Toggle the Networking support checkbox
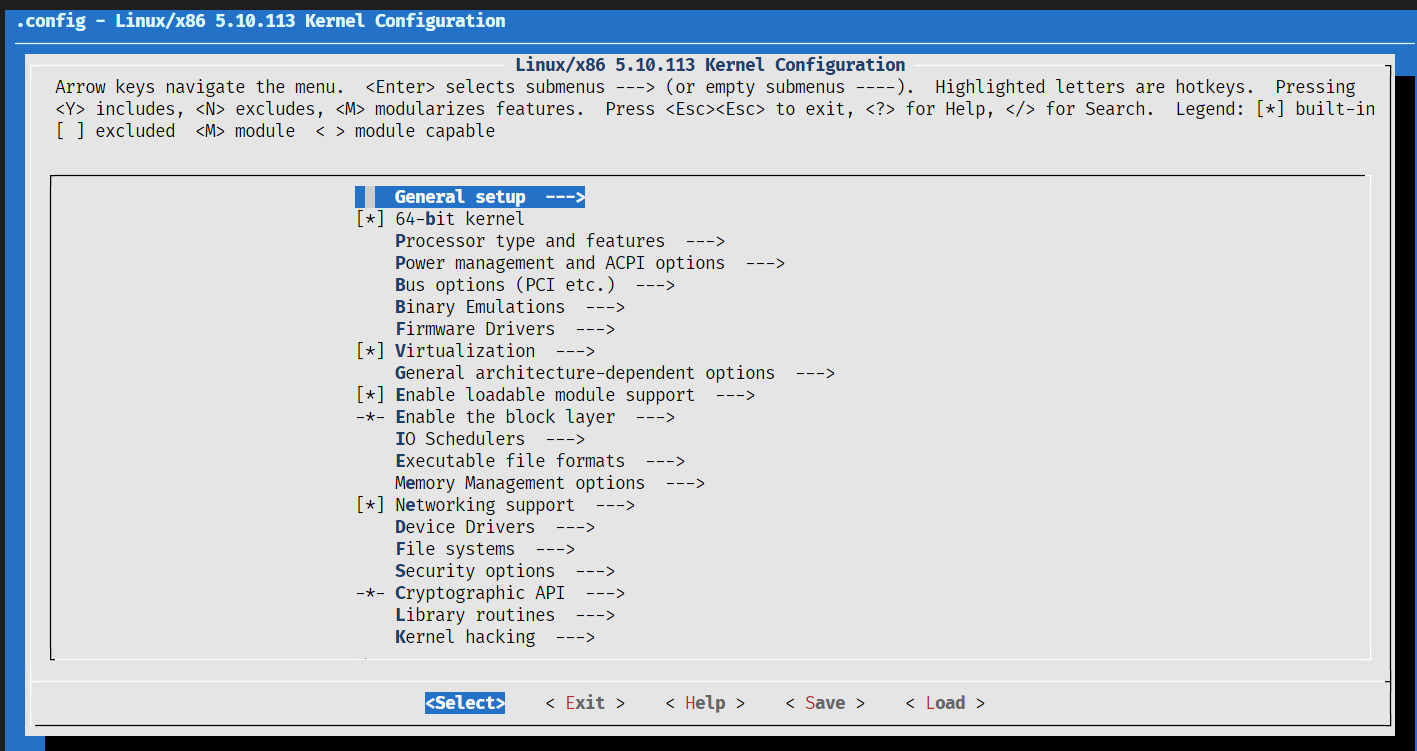The image size is (1417, 751). (370, 505)
